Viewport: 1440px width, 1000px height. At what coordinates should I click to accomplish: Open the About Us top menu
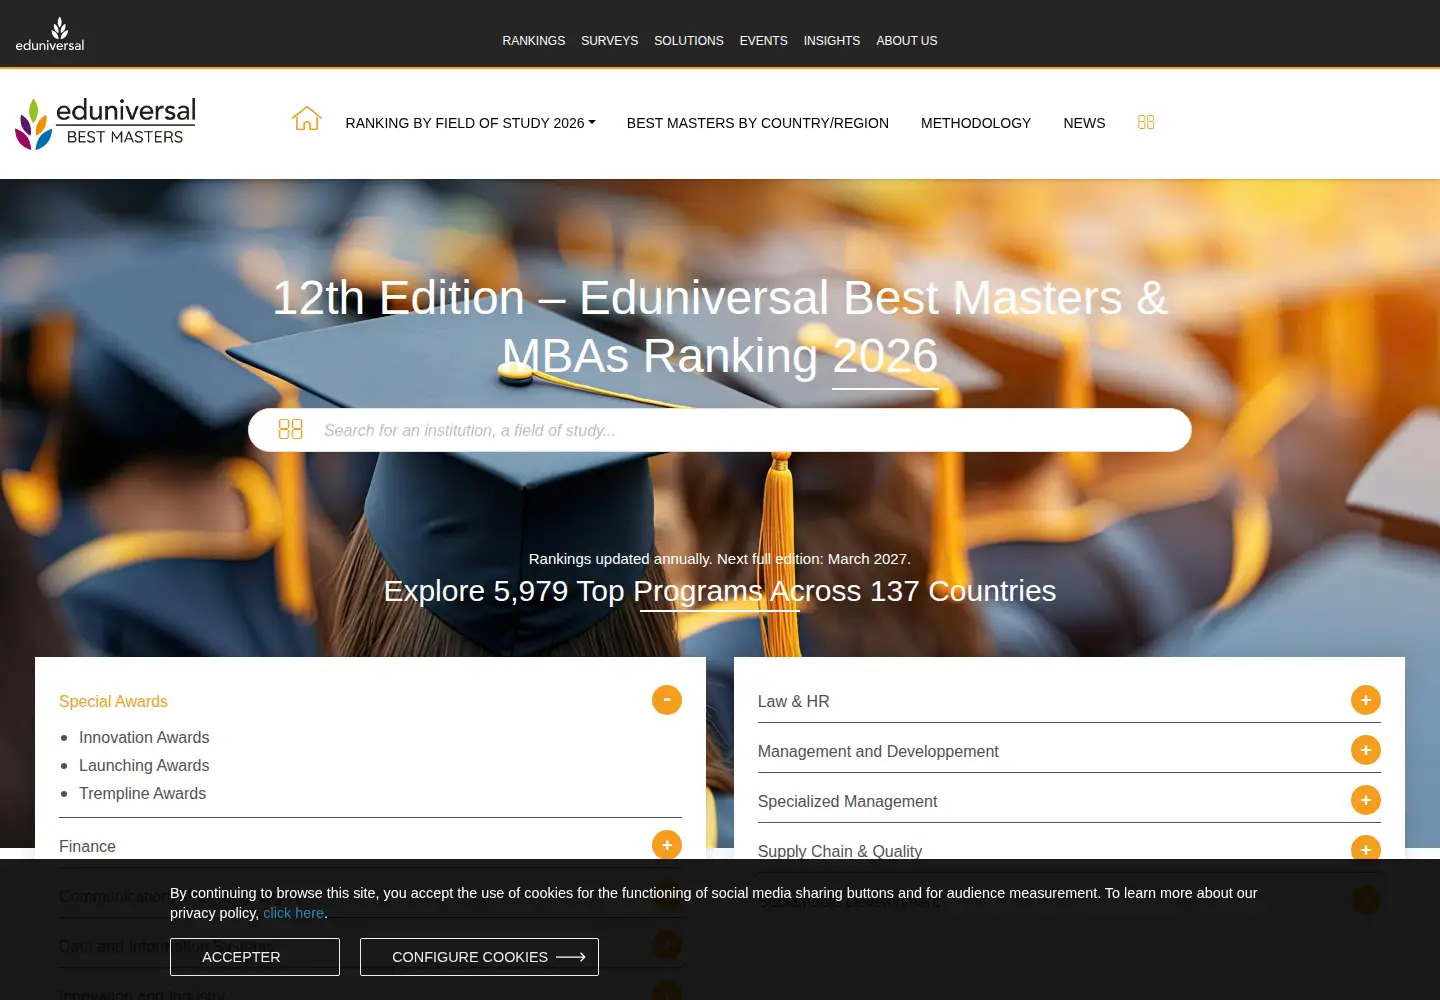tap(907, 41)
